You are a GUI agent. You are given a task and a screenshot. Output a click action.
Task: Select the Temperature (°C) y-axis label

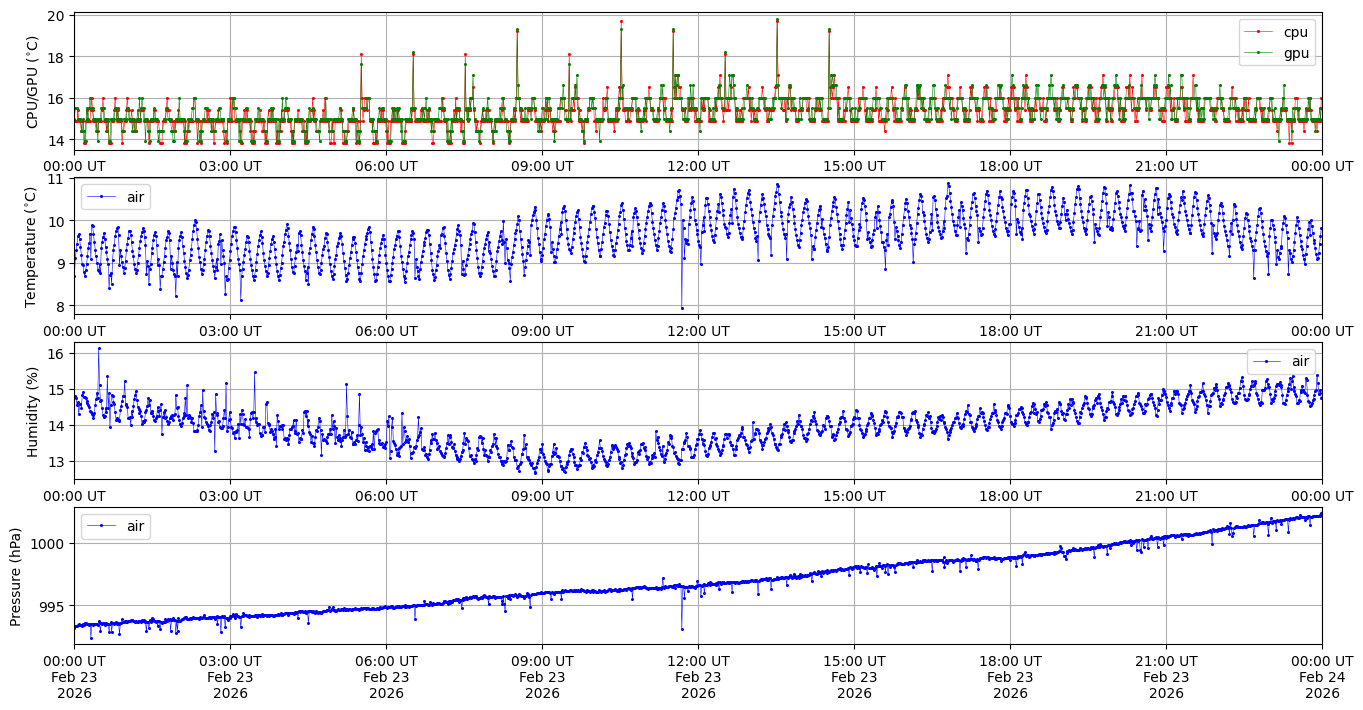[x=32, y=246]
